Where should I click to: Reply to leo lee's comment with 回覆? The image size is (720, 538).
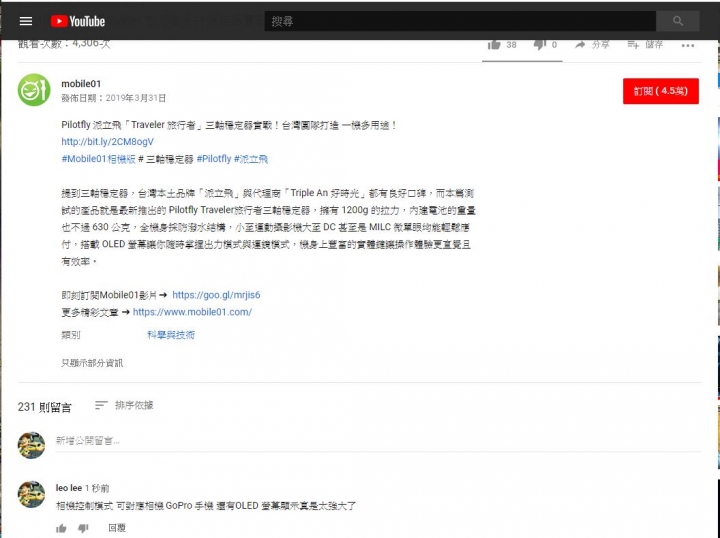[x=117, y=528]
